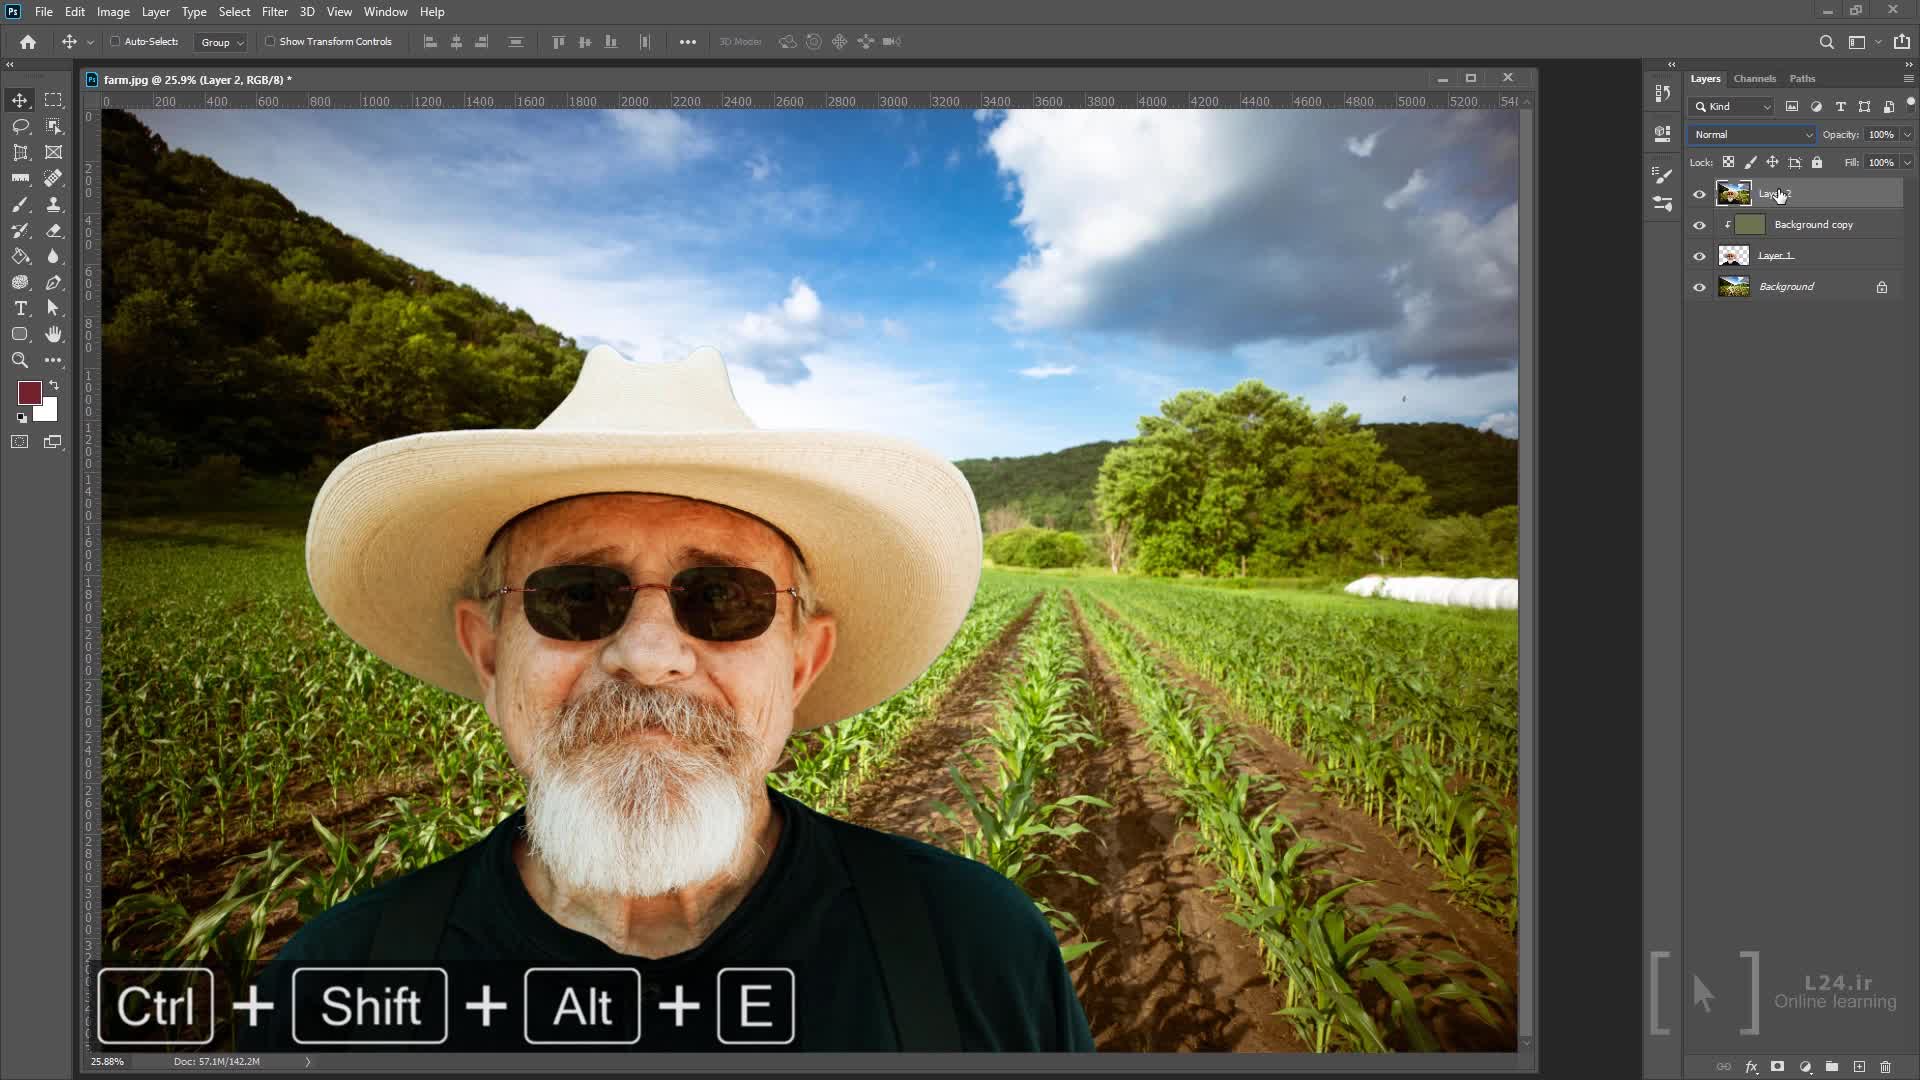This screenshot has height=1080, width=1920.
Task: Enable Show Transform Controls checkbox
Action: coord(270,42)
